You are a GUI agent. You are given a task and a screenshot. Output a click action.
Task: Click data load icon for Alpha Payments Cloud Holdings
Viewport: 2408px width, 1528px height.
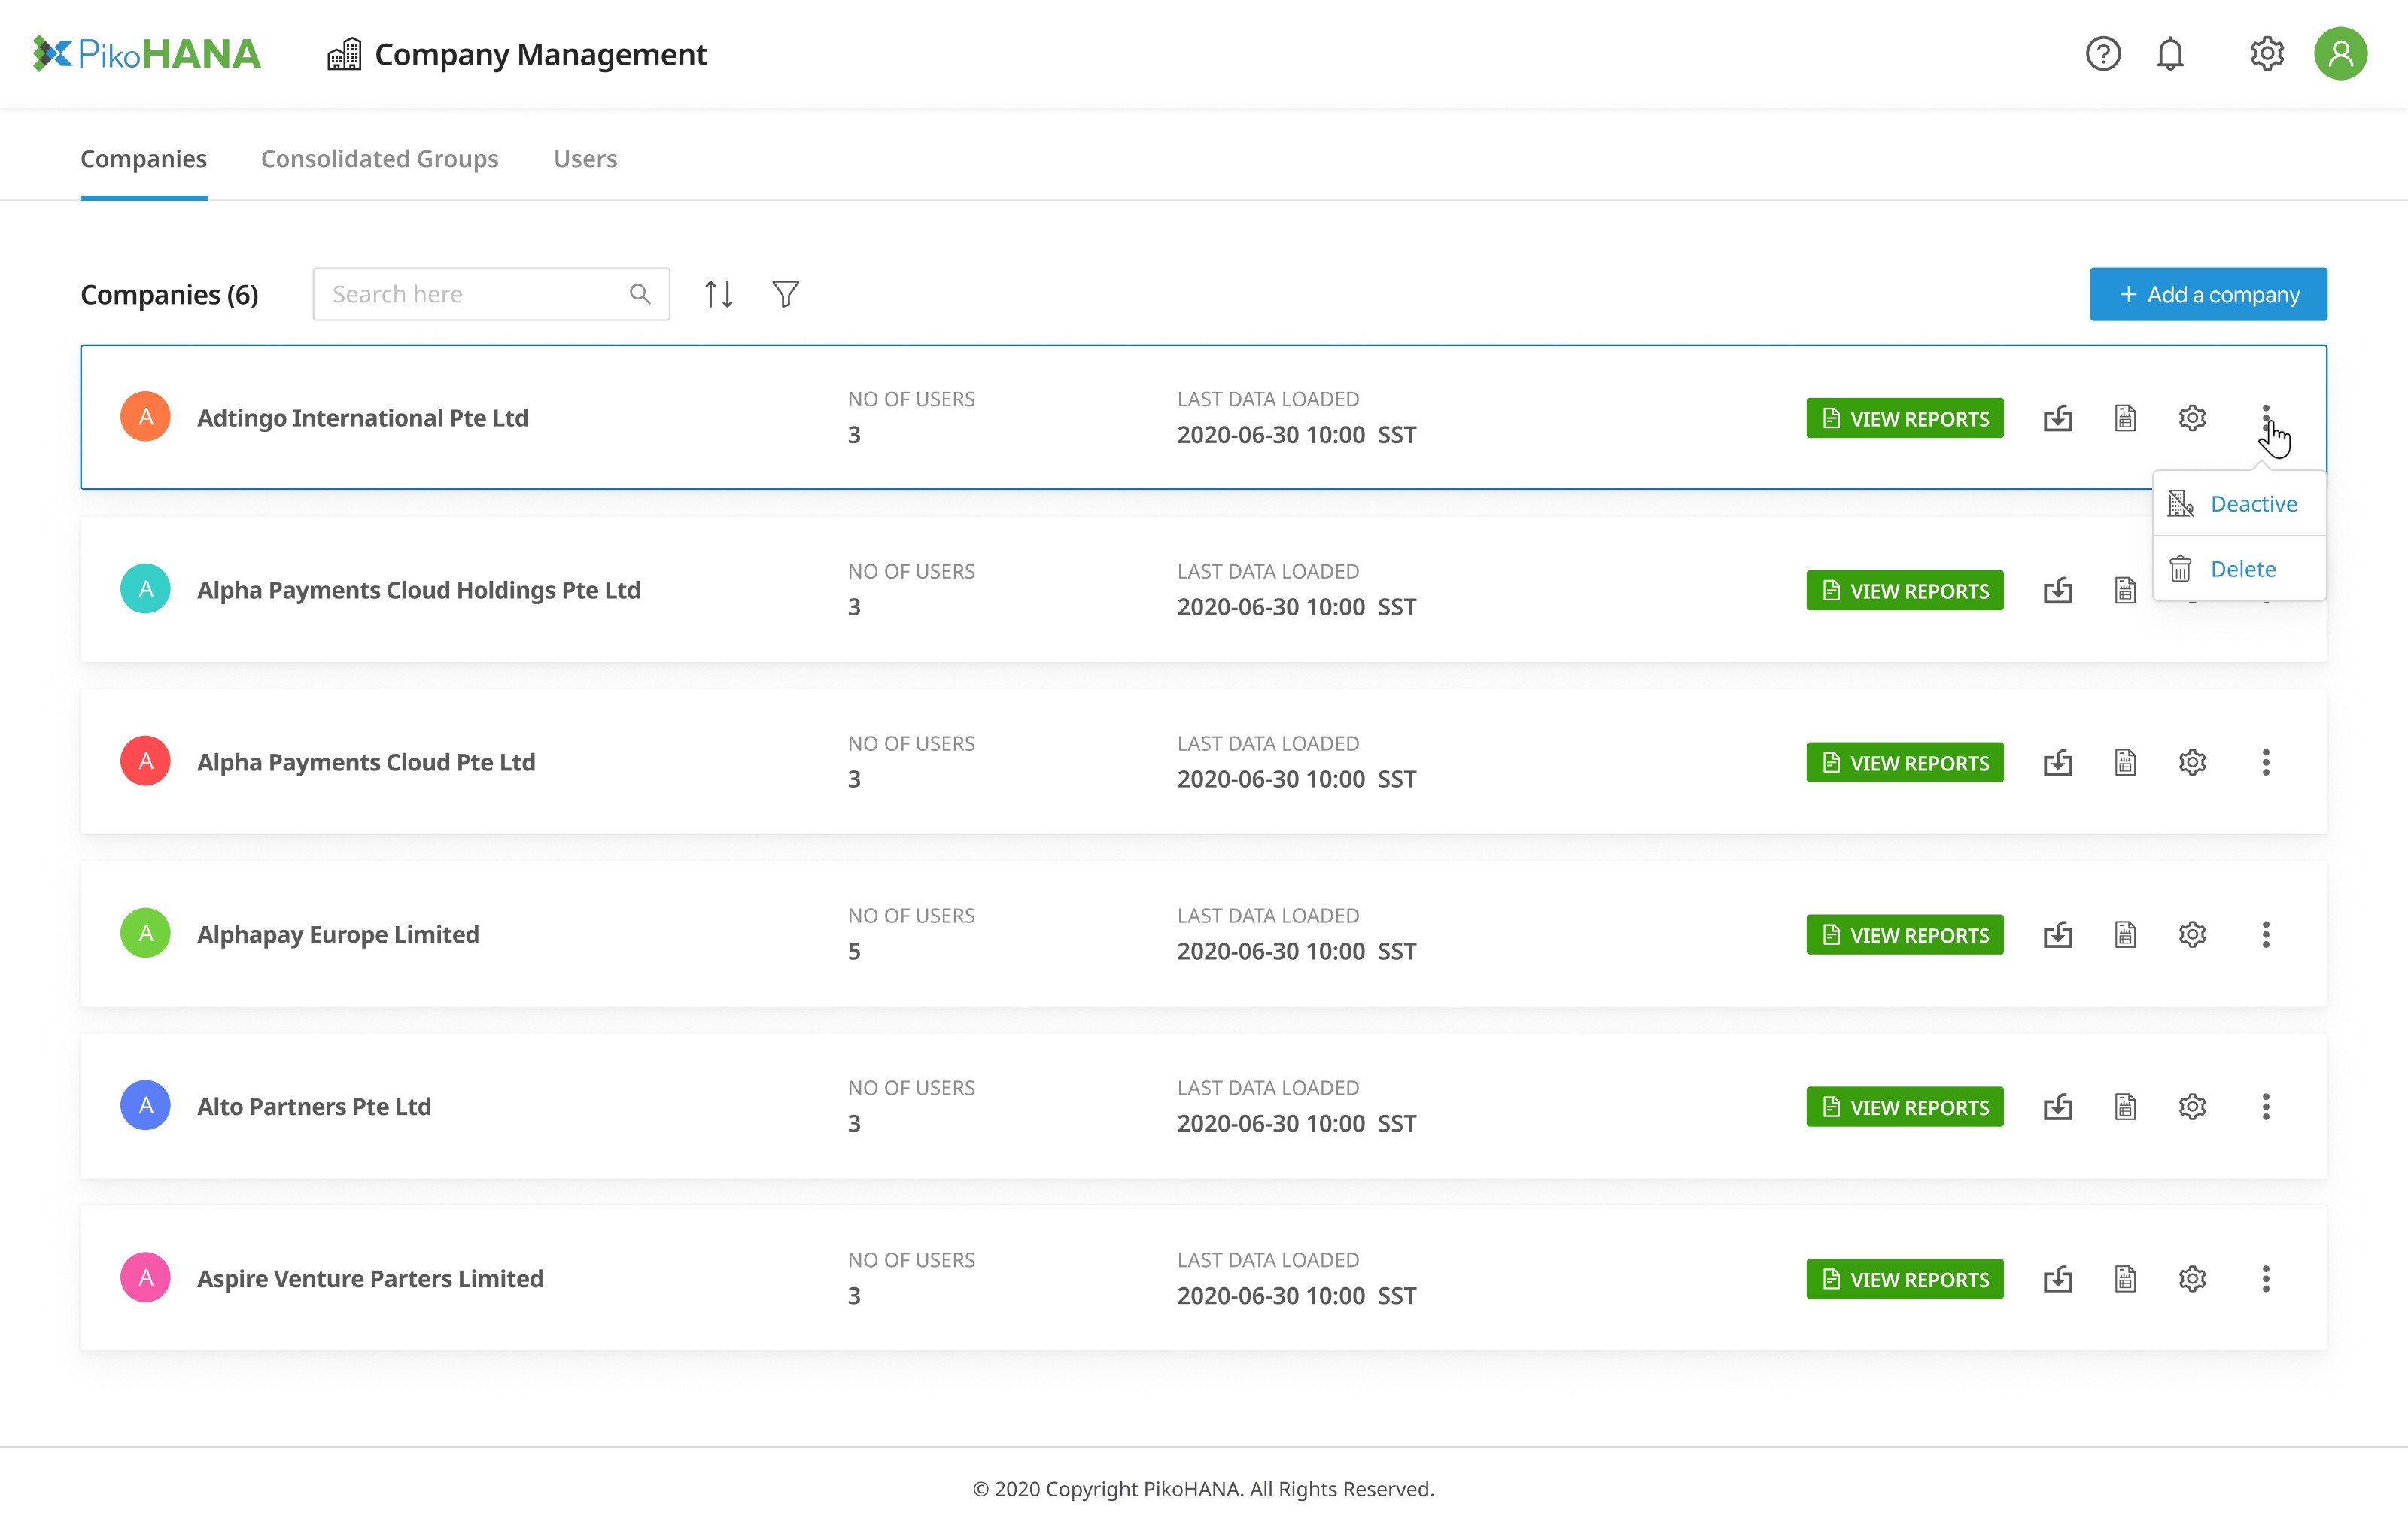click(x=2058, y=590)
